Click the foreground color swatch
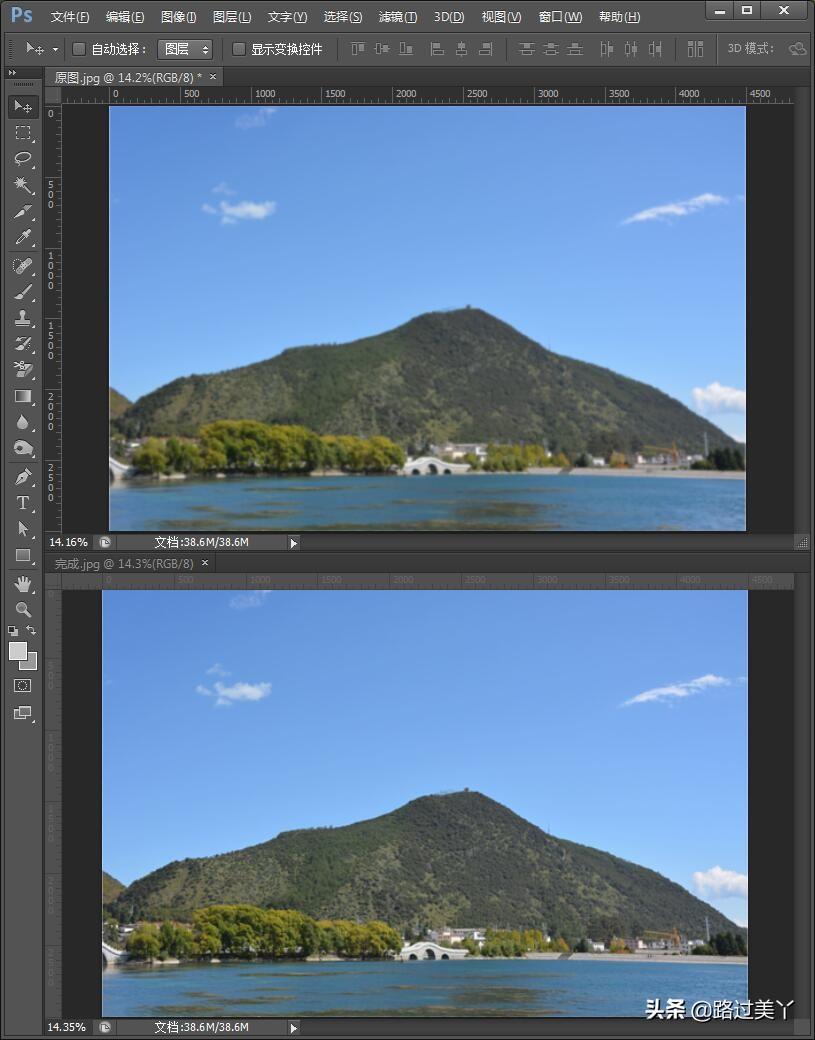 click(18, 651)
